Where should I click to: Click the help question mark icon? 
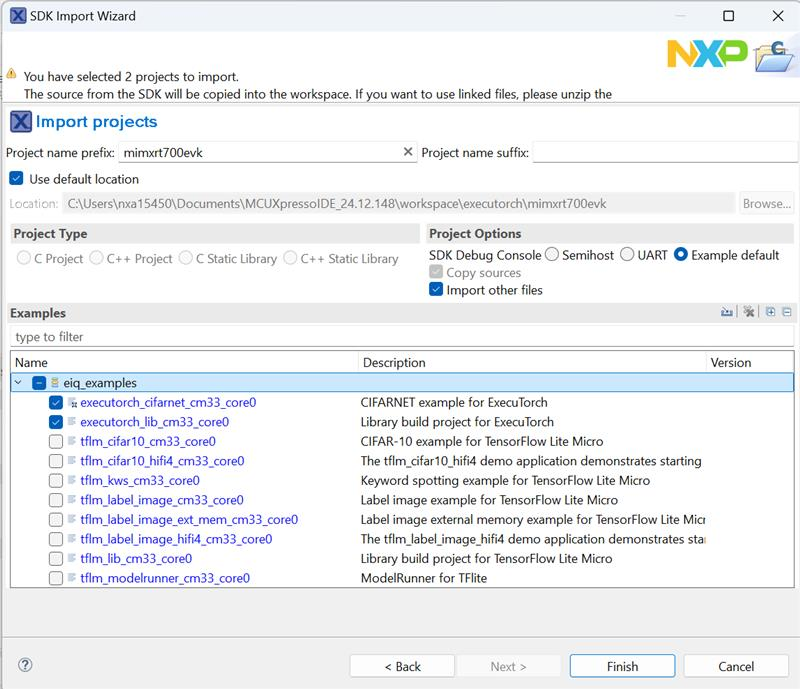(26, 665)
